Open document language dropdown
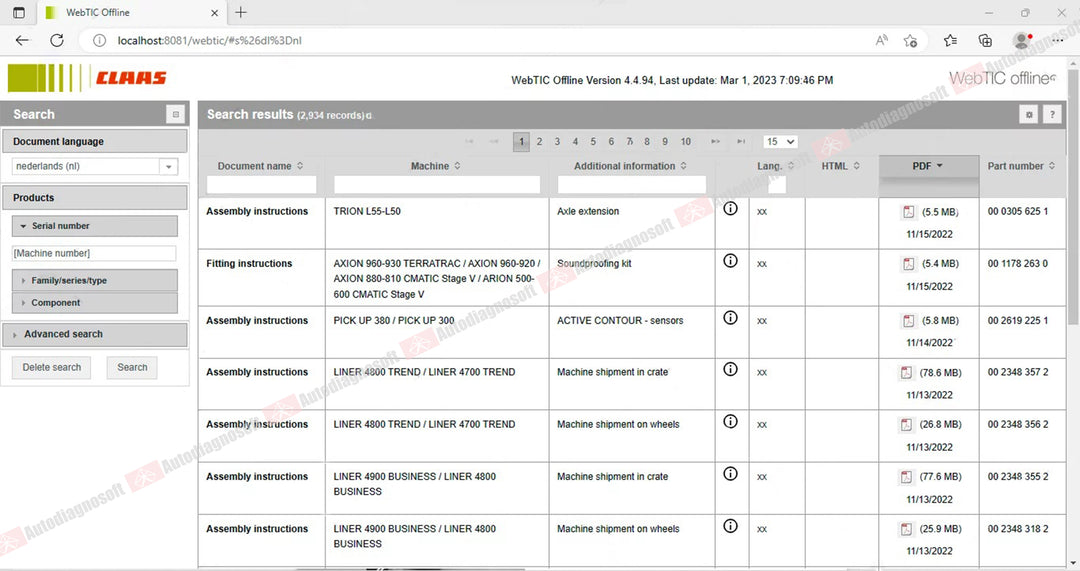Viewport: 1080px width, 571px height. pyautogui.click(x=169, y=167)
